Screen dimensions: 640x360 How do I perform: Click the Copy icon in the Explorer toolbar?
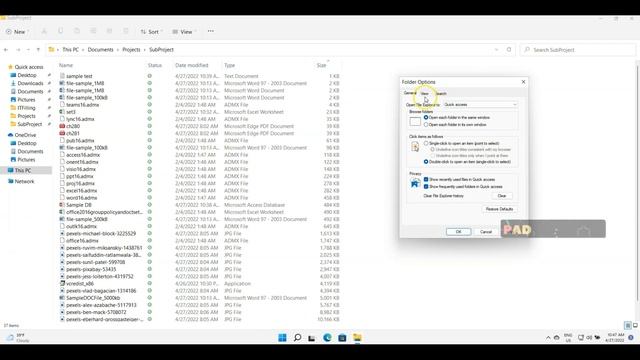[x=60, y=31]
